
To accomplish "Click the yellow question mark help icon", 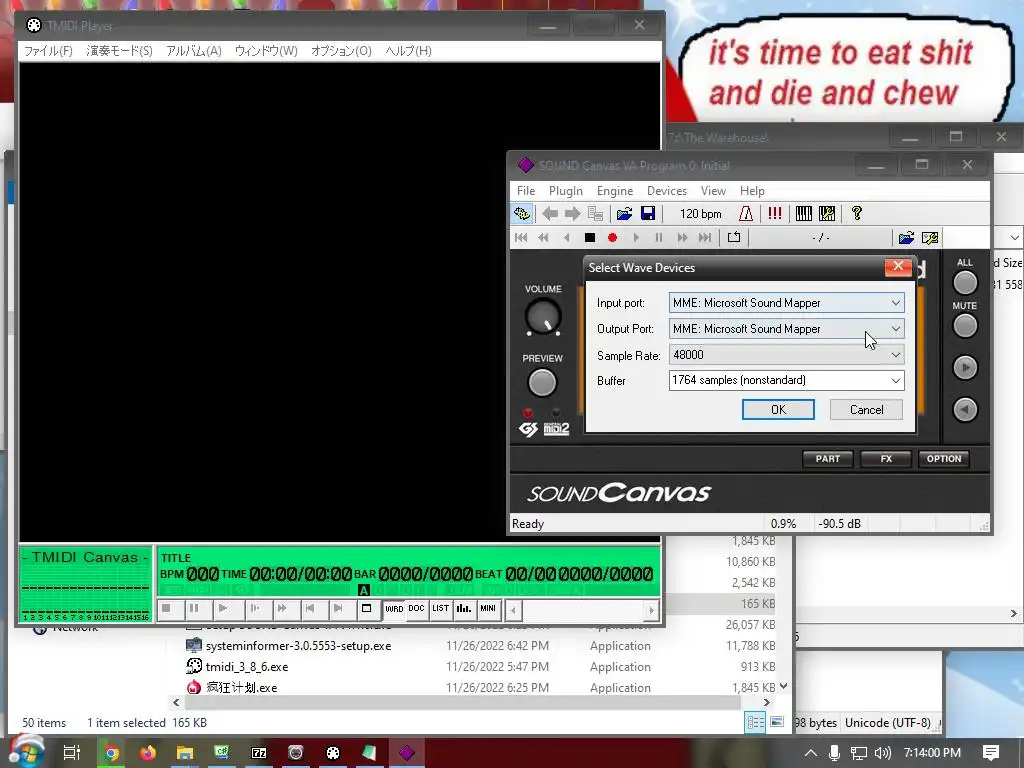I will tap(856, 214).
